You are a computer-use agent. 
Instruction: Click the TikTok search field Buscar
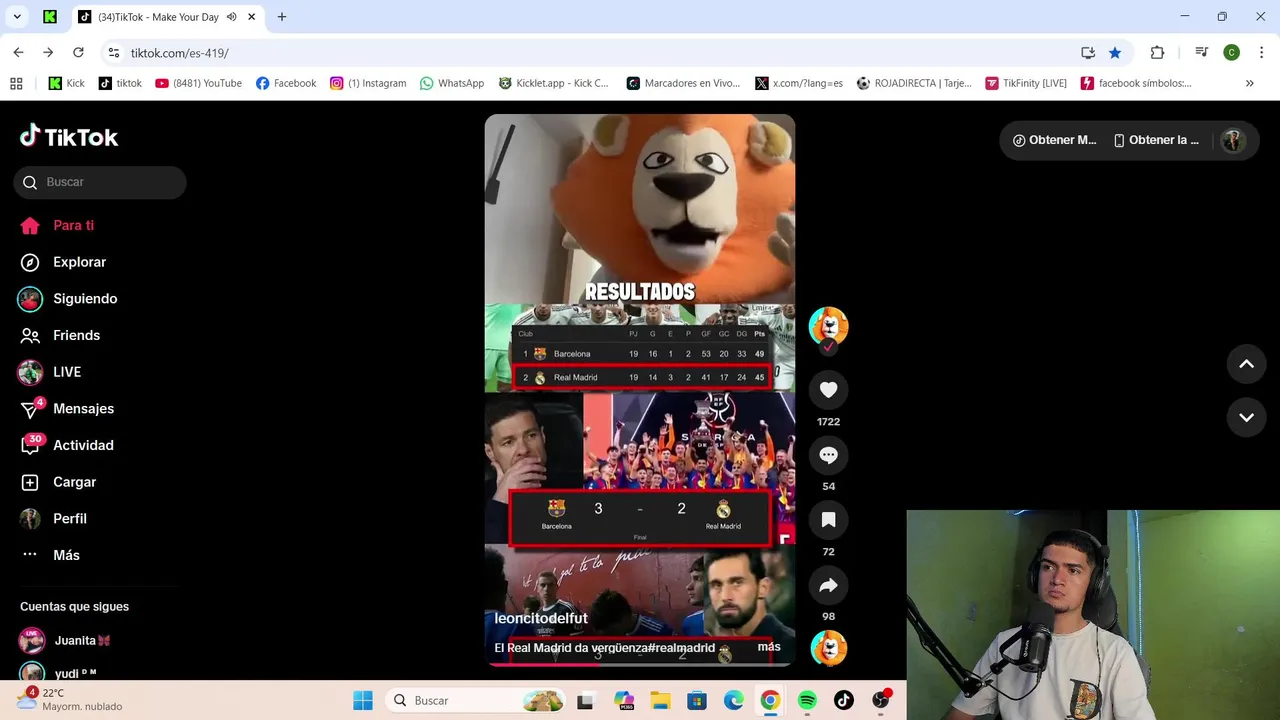[x=100, y=182]
